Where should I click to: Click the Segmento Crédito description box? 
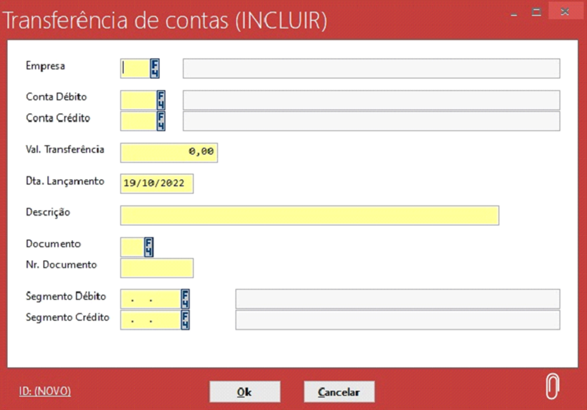click(x=398, y=320)
